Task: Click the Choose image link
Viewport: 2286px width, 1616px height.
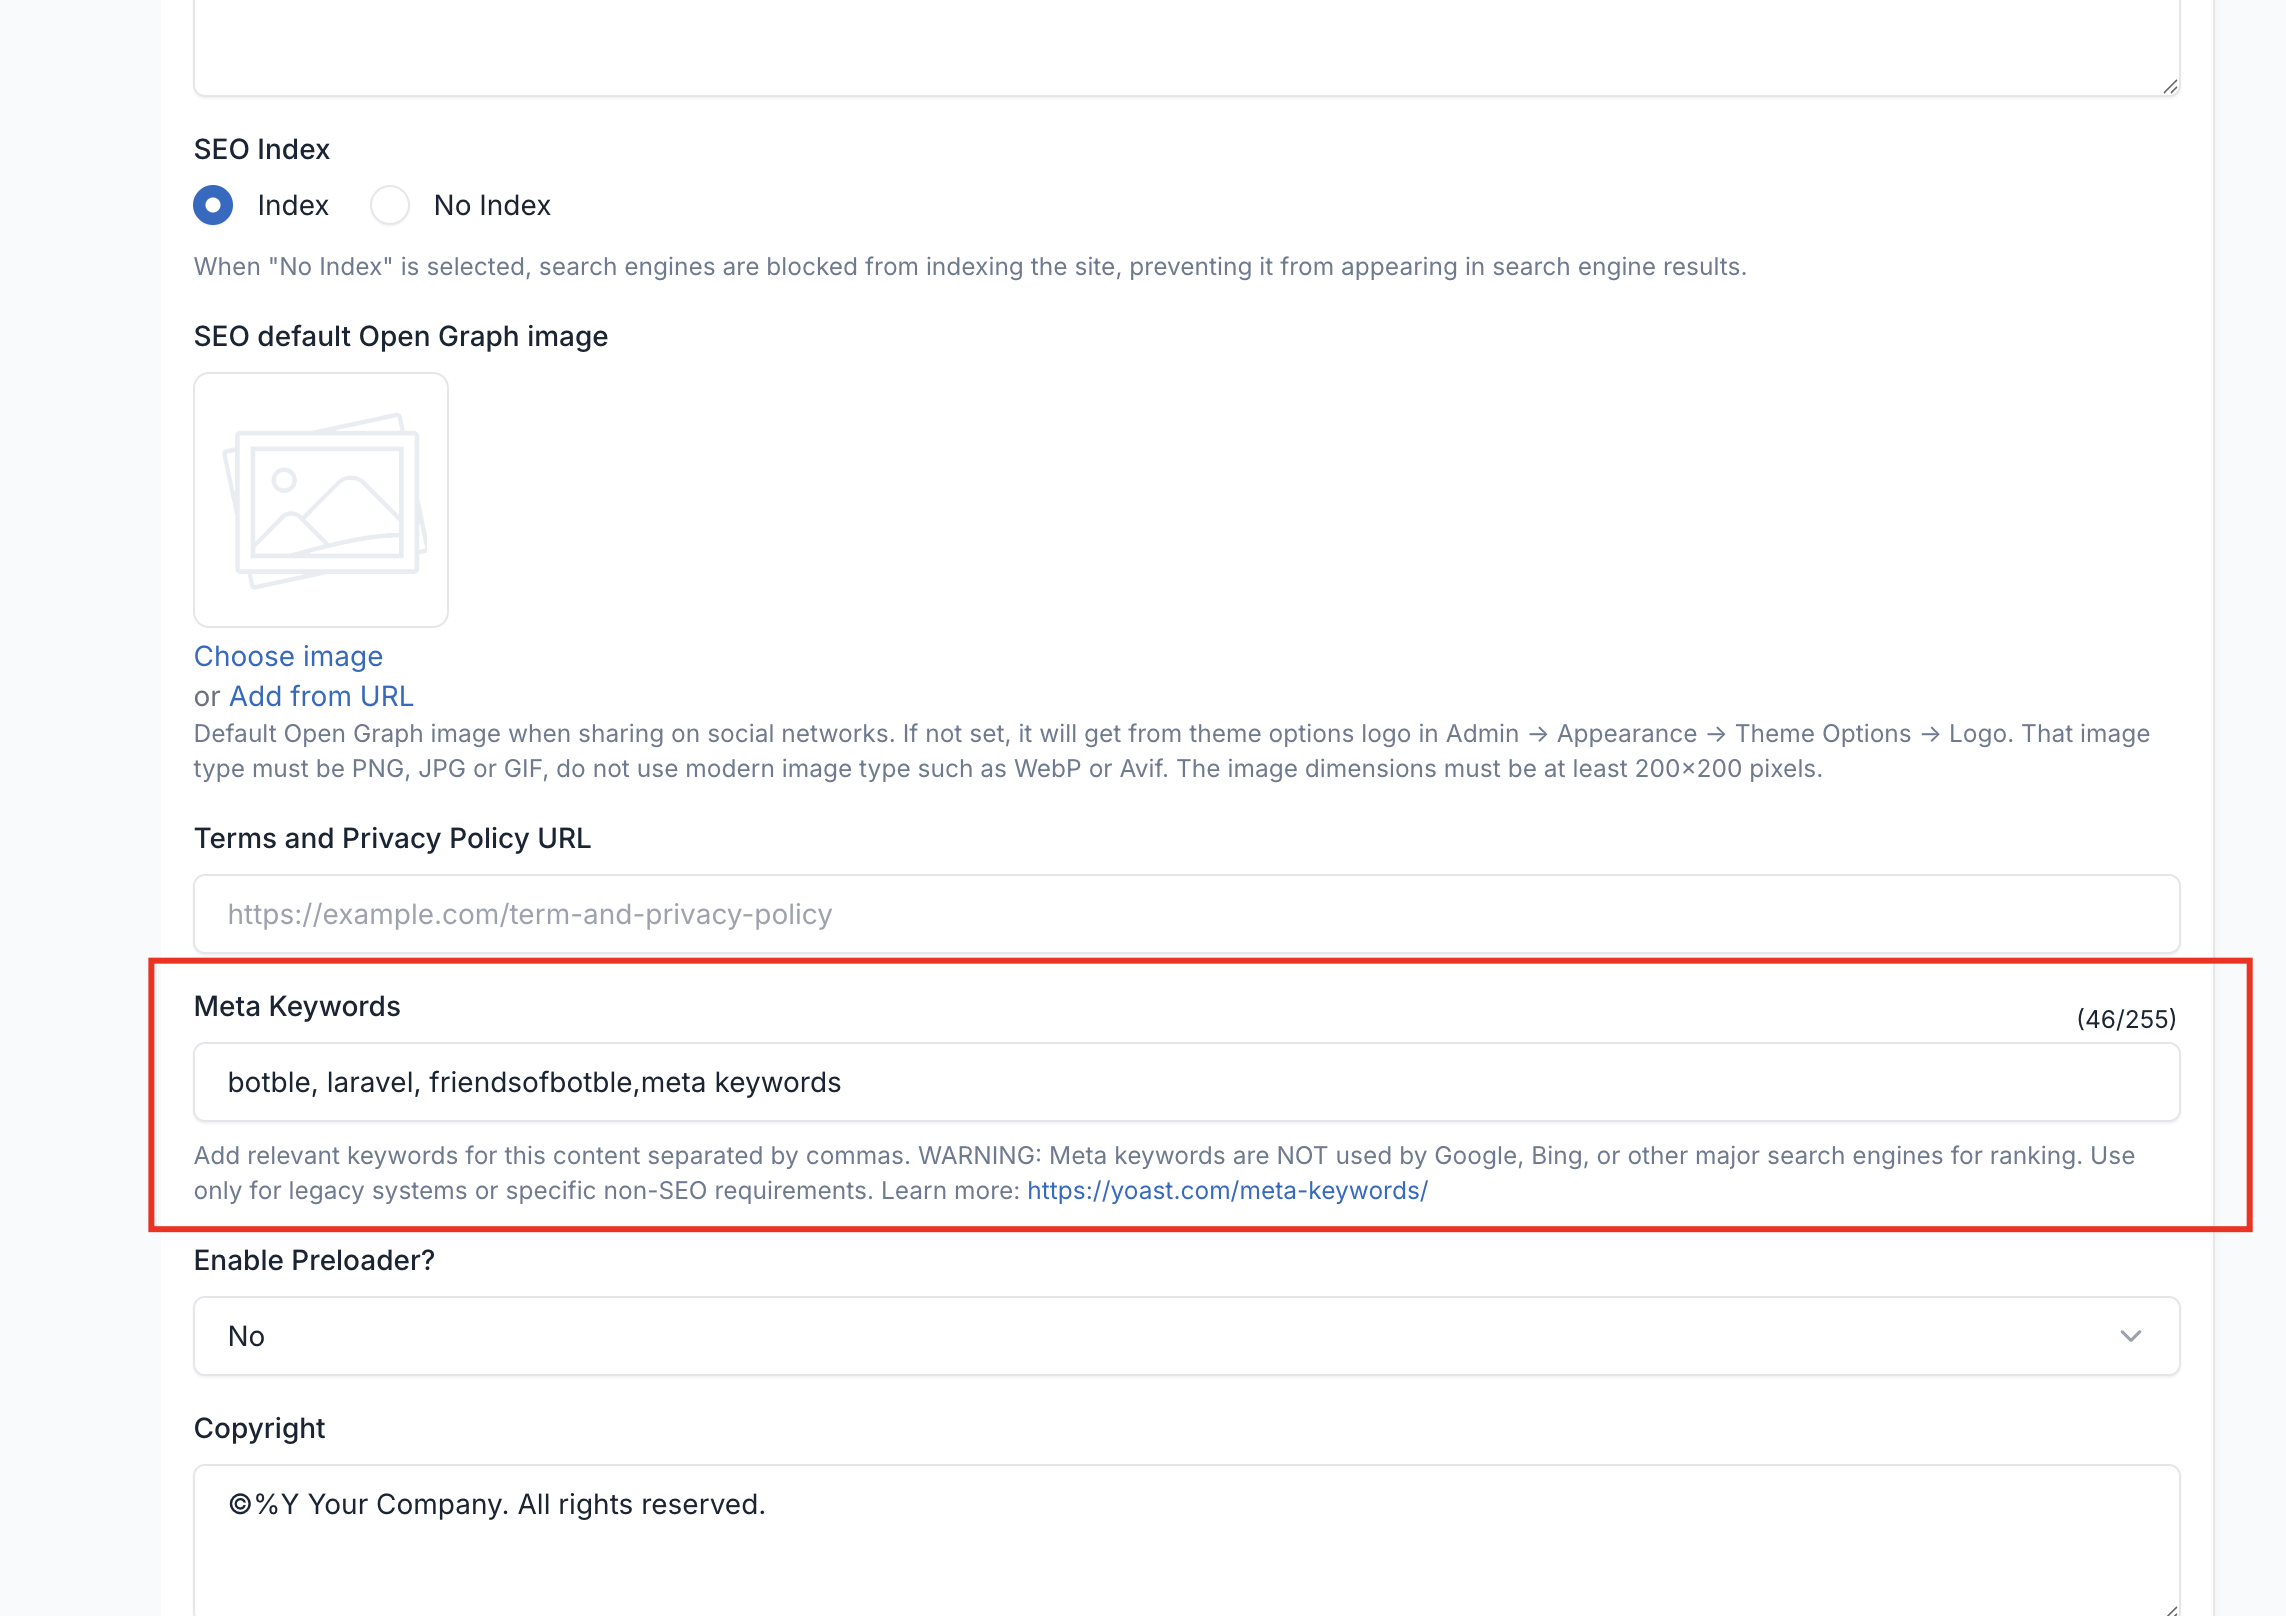Action: point(288,656)
